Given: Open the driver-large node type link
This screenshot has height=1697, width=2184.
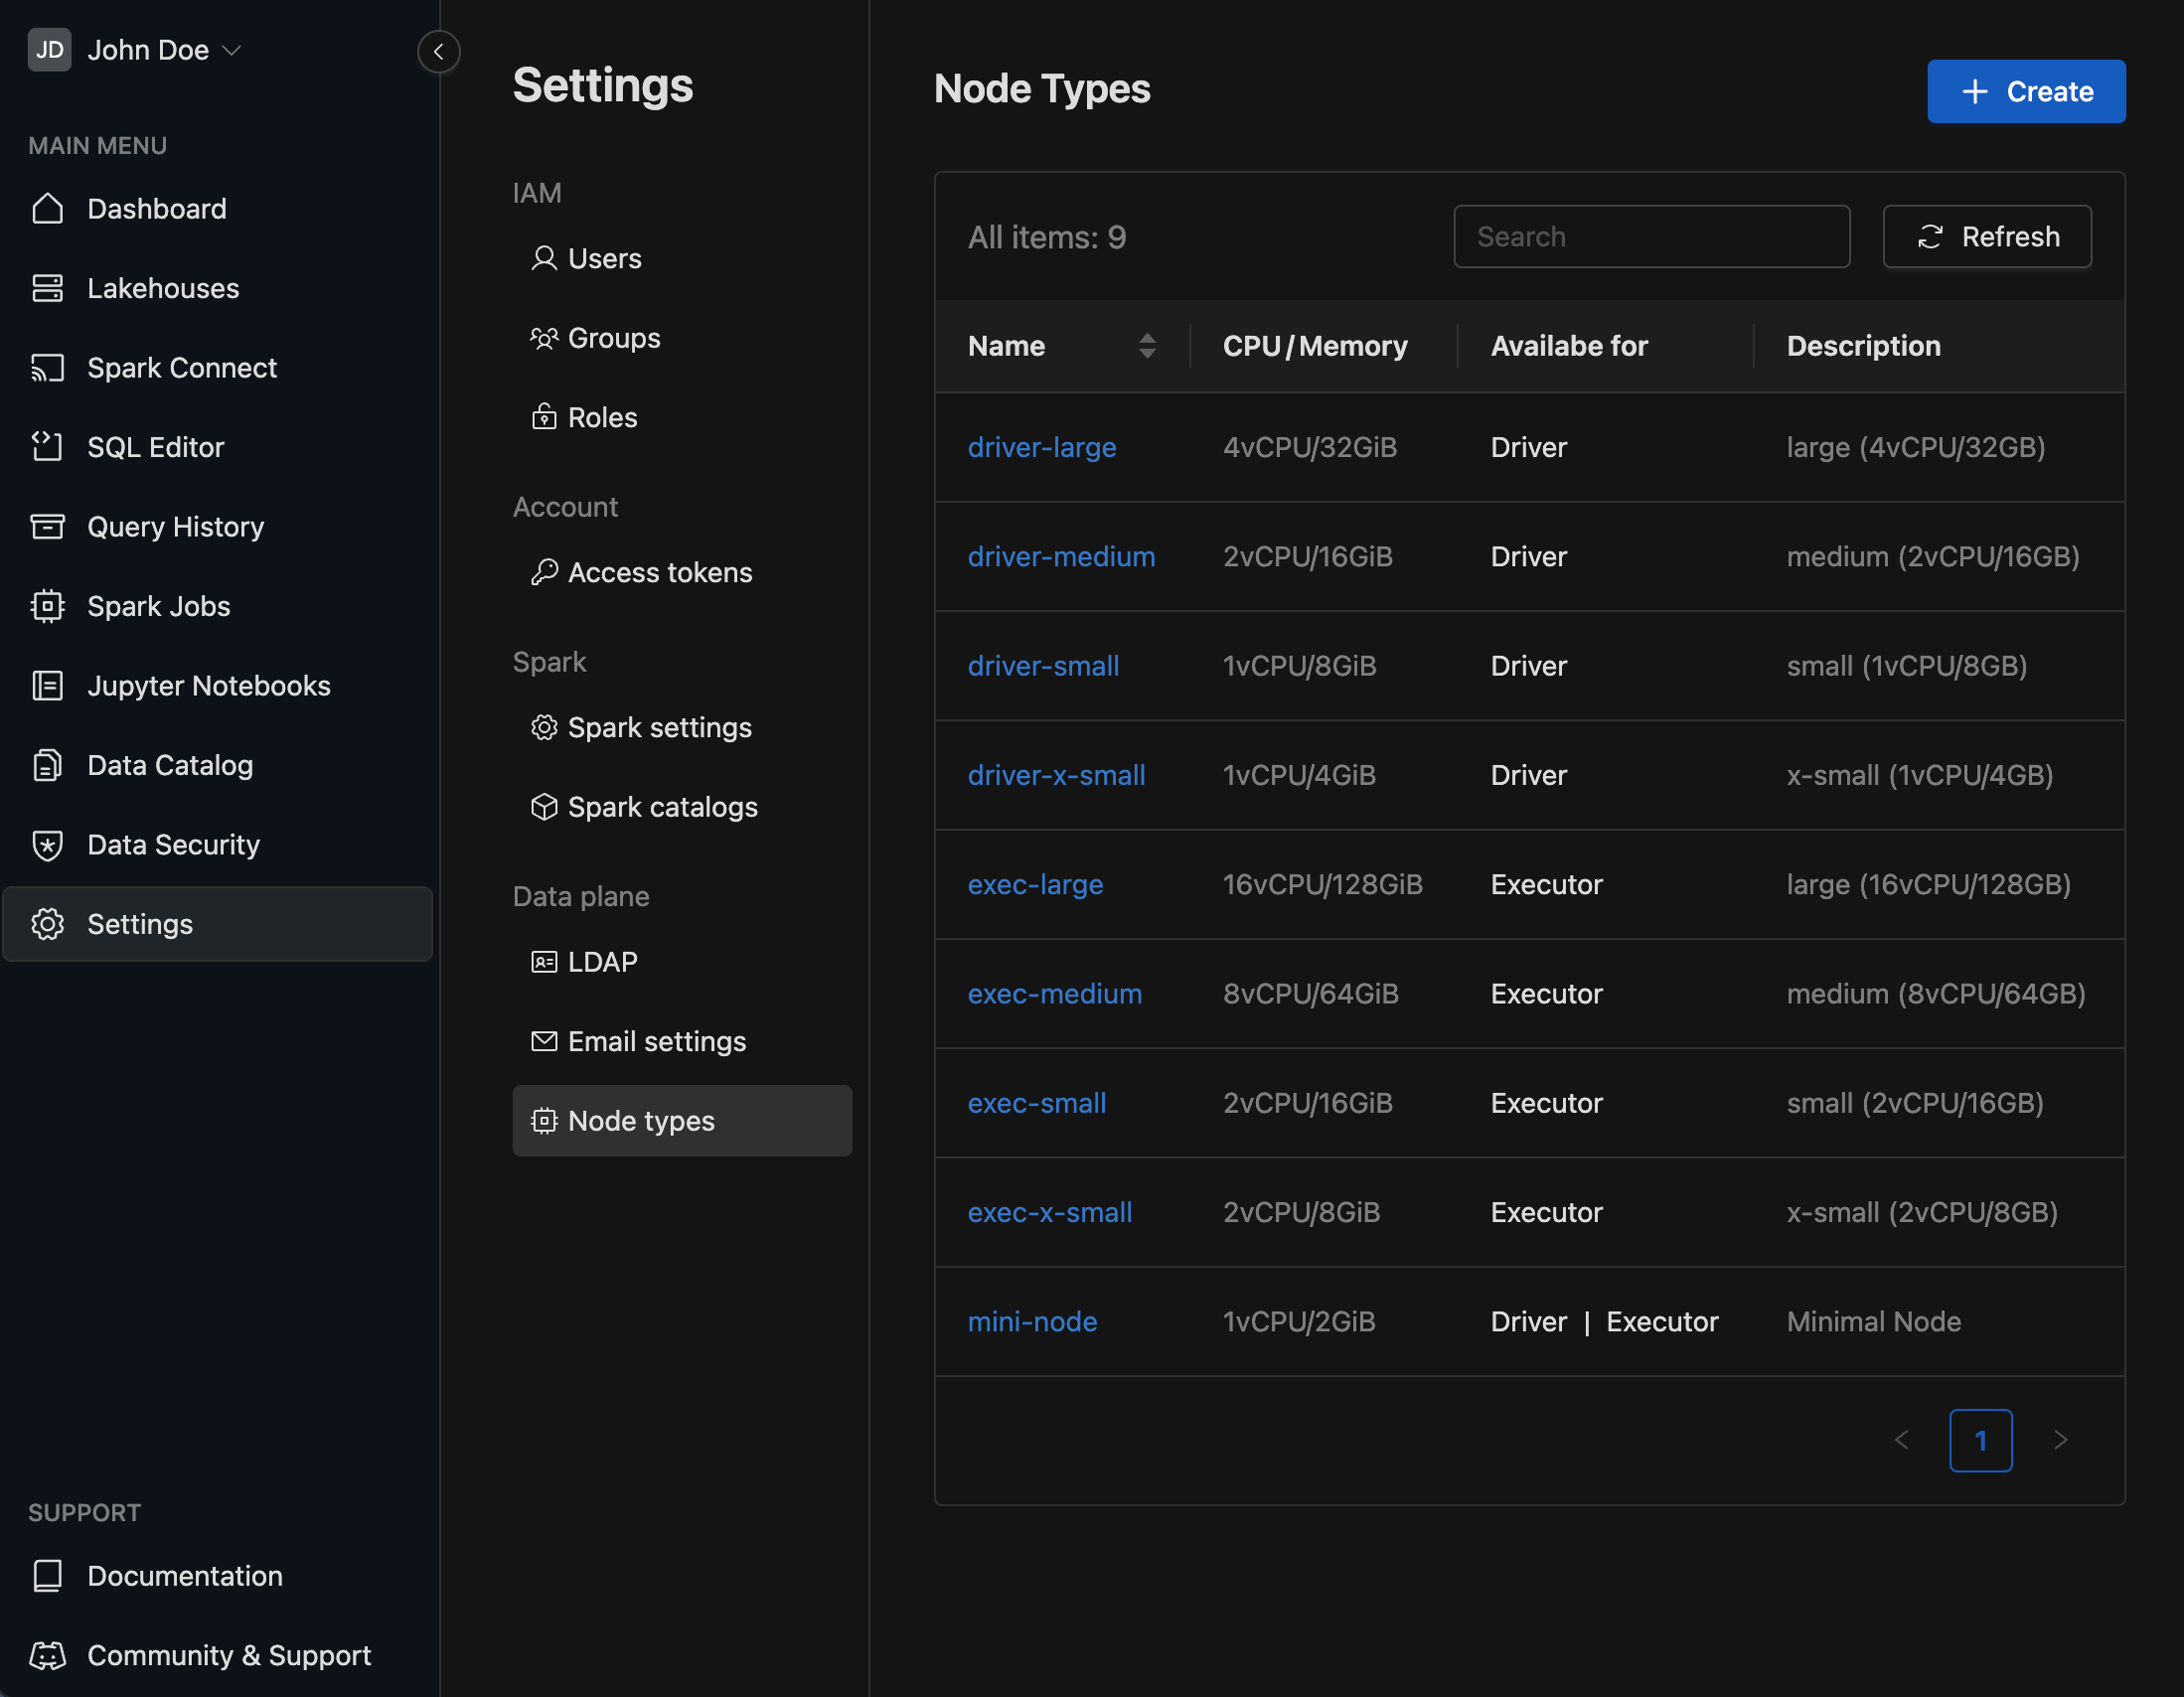Looking at the screenshot, I should point(1041,447).
